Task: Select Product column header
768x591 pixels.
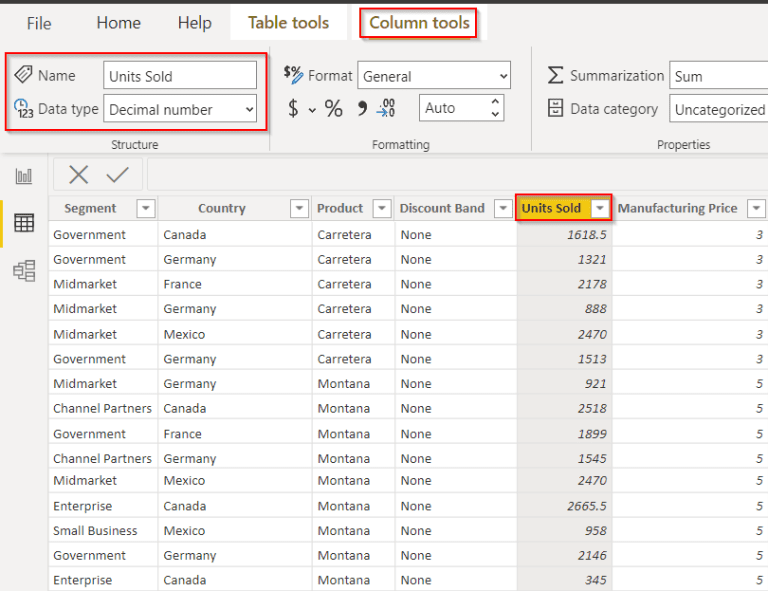Action: coord(340,208)
